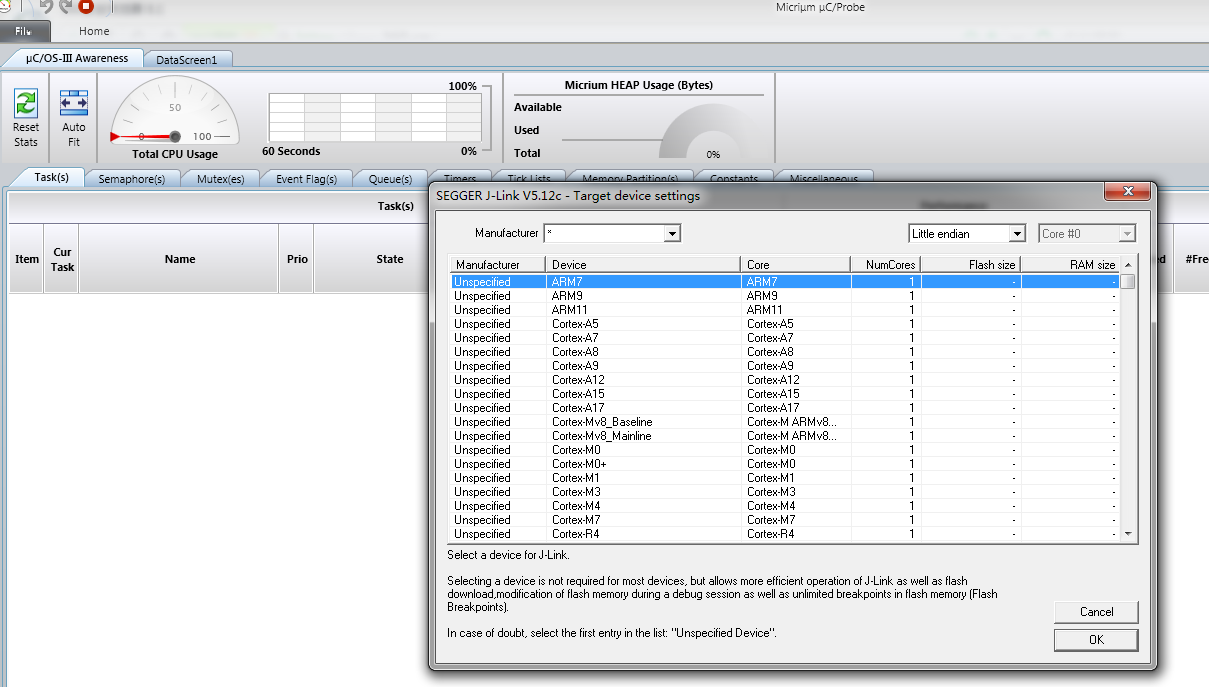
Task: Open the Task(s) tab
Action: coord(52,178)
